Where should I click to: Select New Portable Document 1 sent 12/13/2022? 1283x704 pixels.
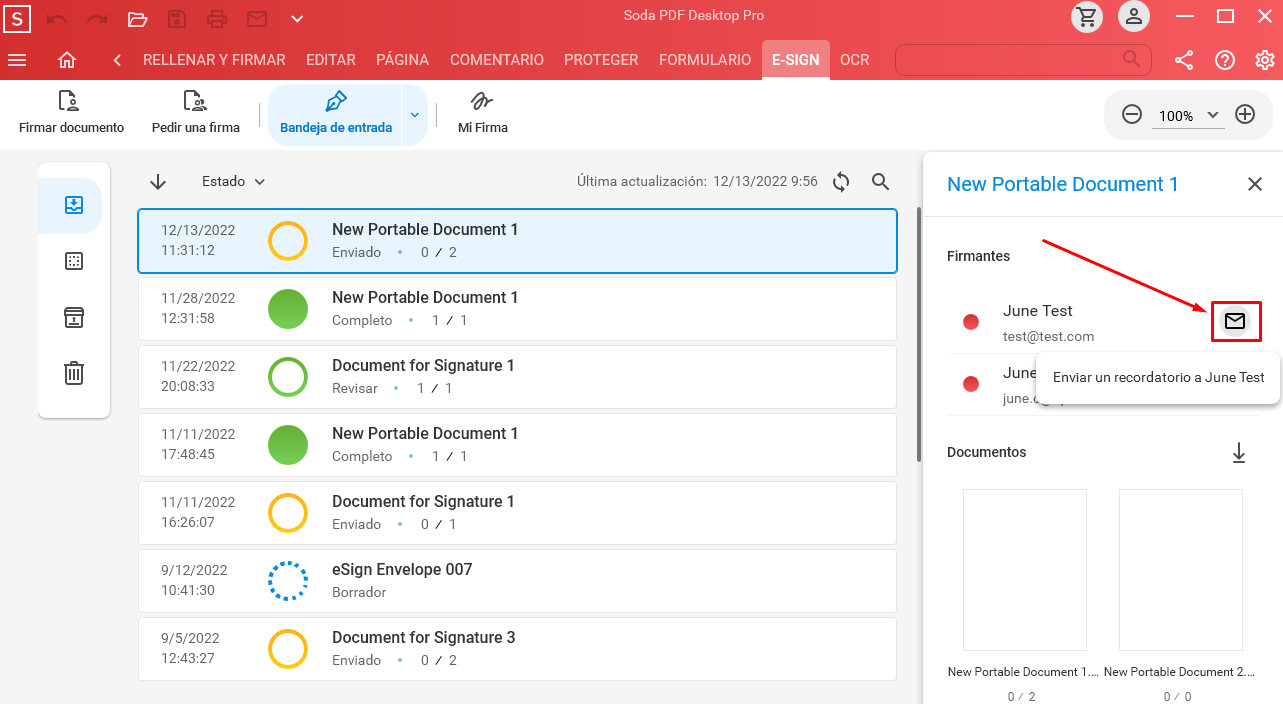coord(517,241)
